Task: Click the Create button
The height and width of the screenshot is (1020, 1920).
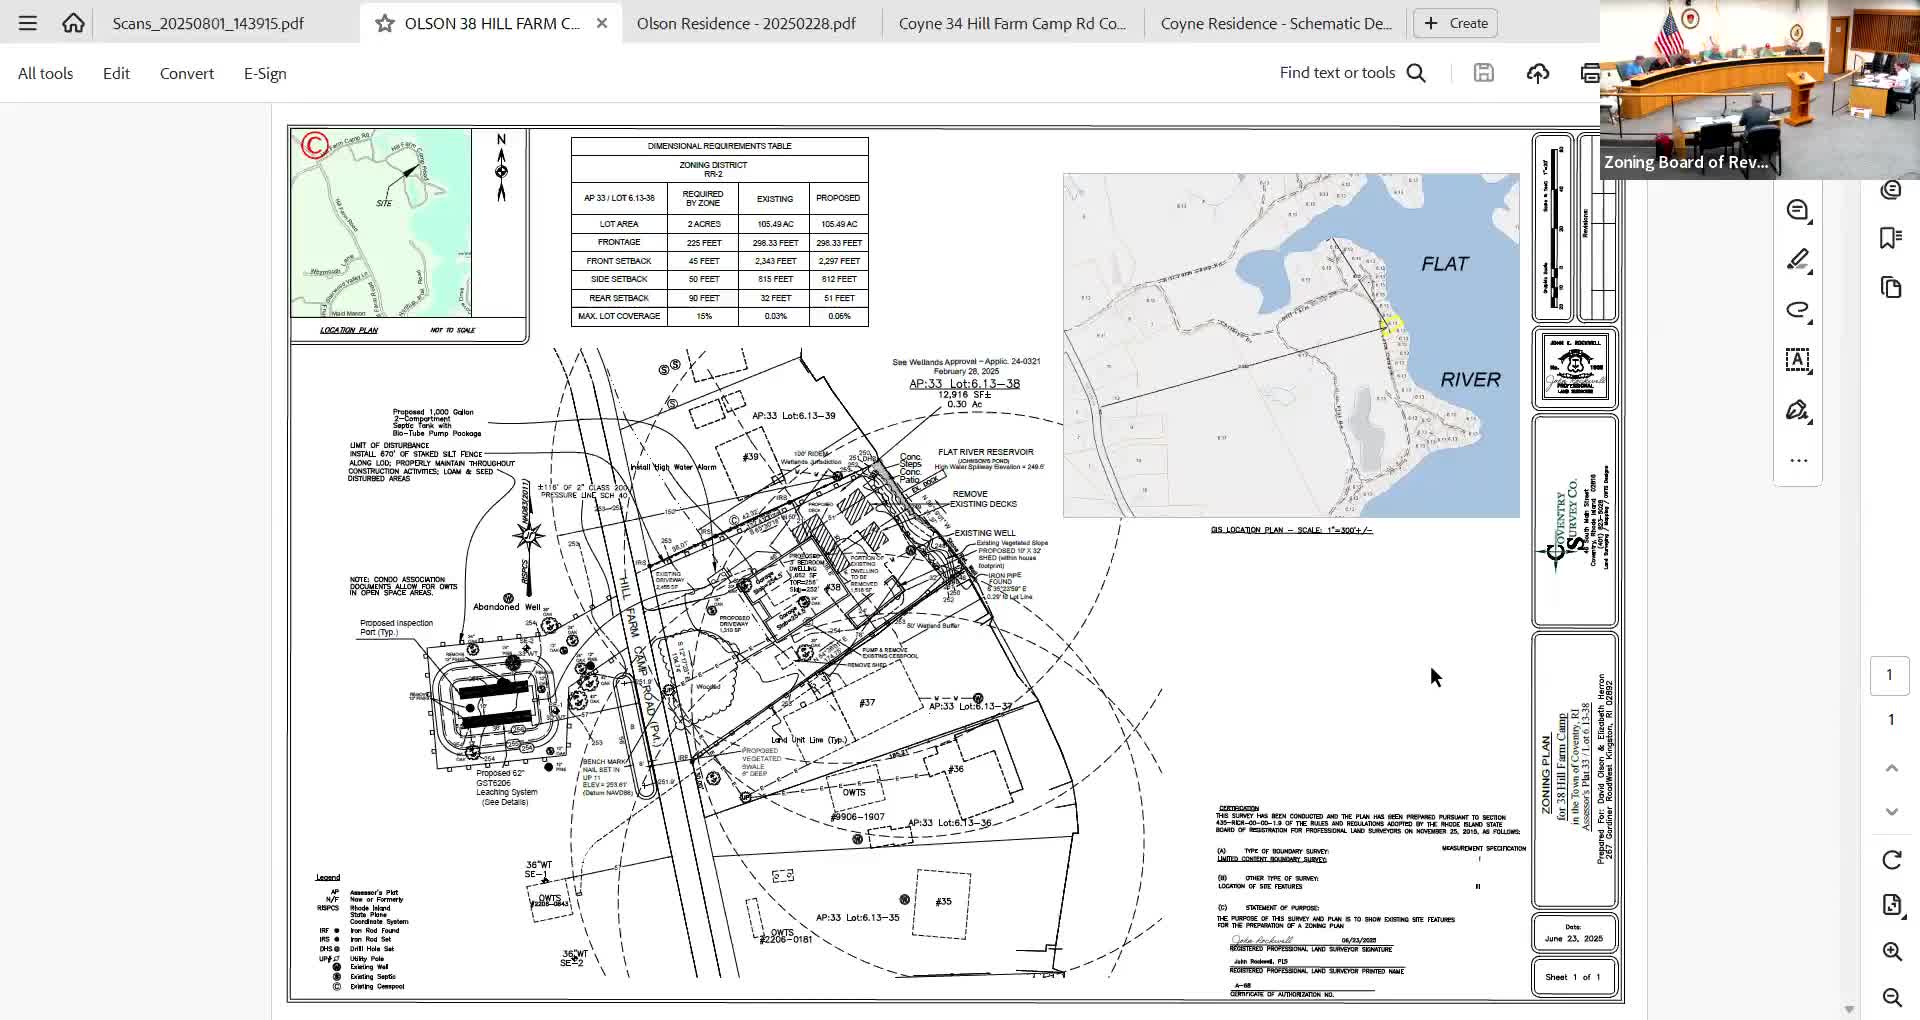Action: point(1456,23)
